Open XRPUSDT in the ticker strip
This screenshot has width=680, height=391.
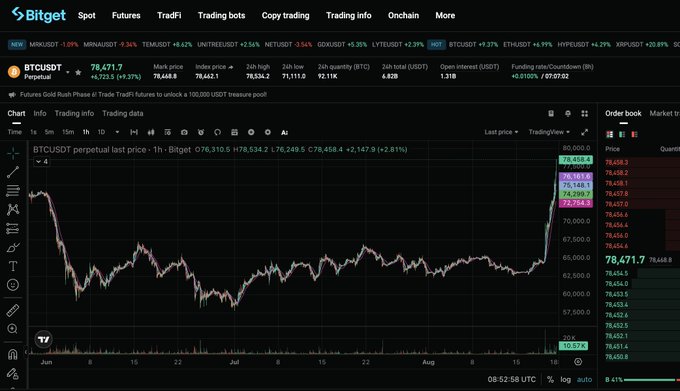(x=642, y=44)
